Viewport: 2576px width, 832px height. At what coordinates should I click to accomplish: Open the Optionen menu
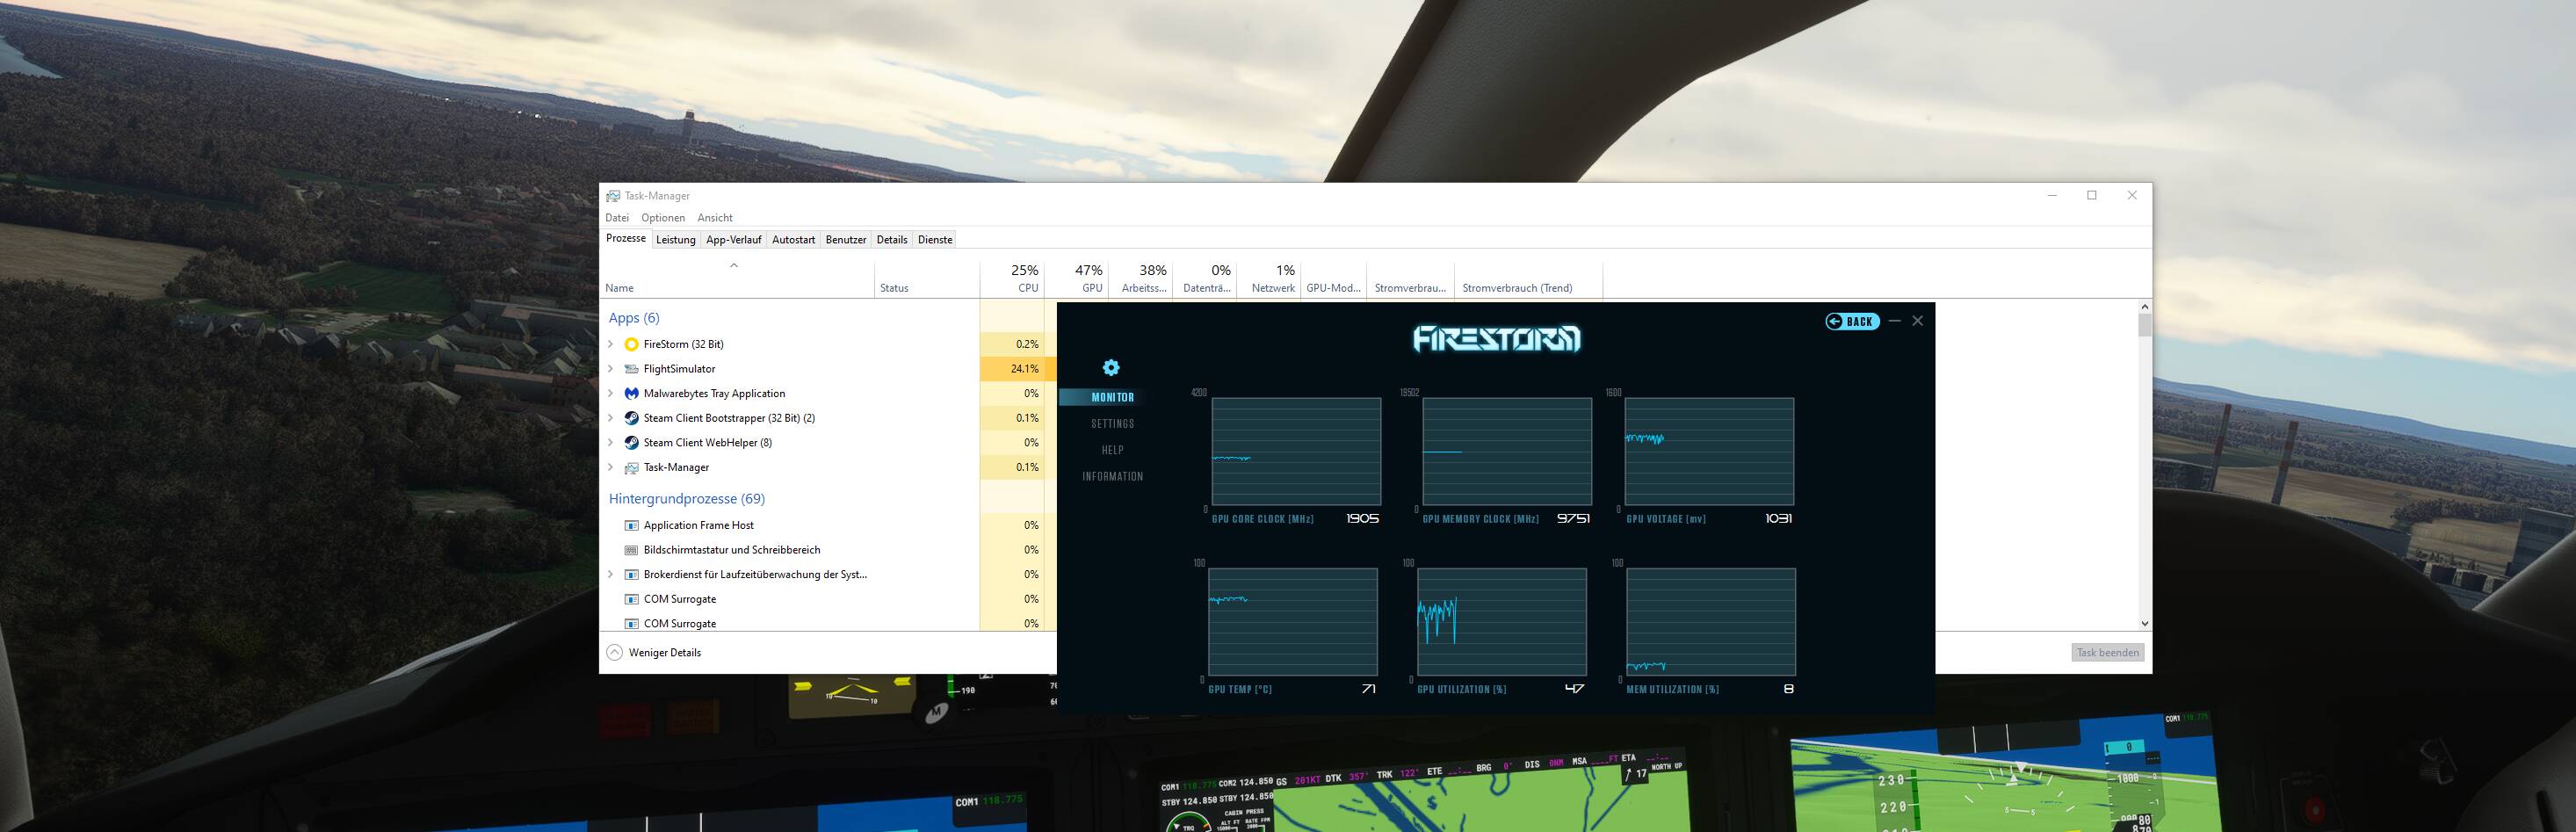(663, 217)
